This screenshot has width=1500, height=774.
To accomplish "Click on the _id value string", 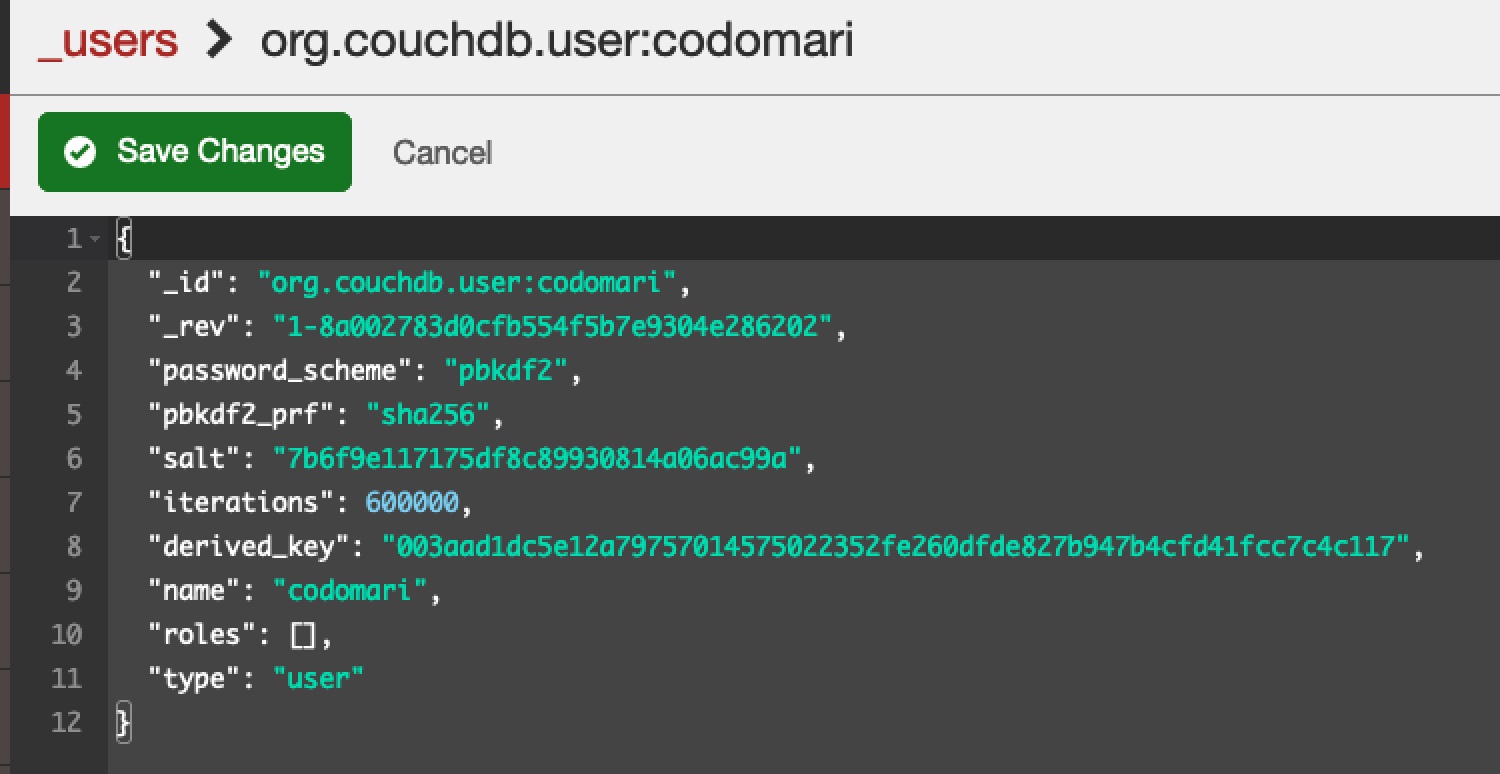I will [x=467, y=282].
